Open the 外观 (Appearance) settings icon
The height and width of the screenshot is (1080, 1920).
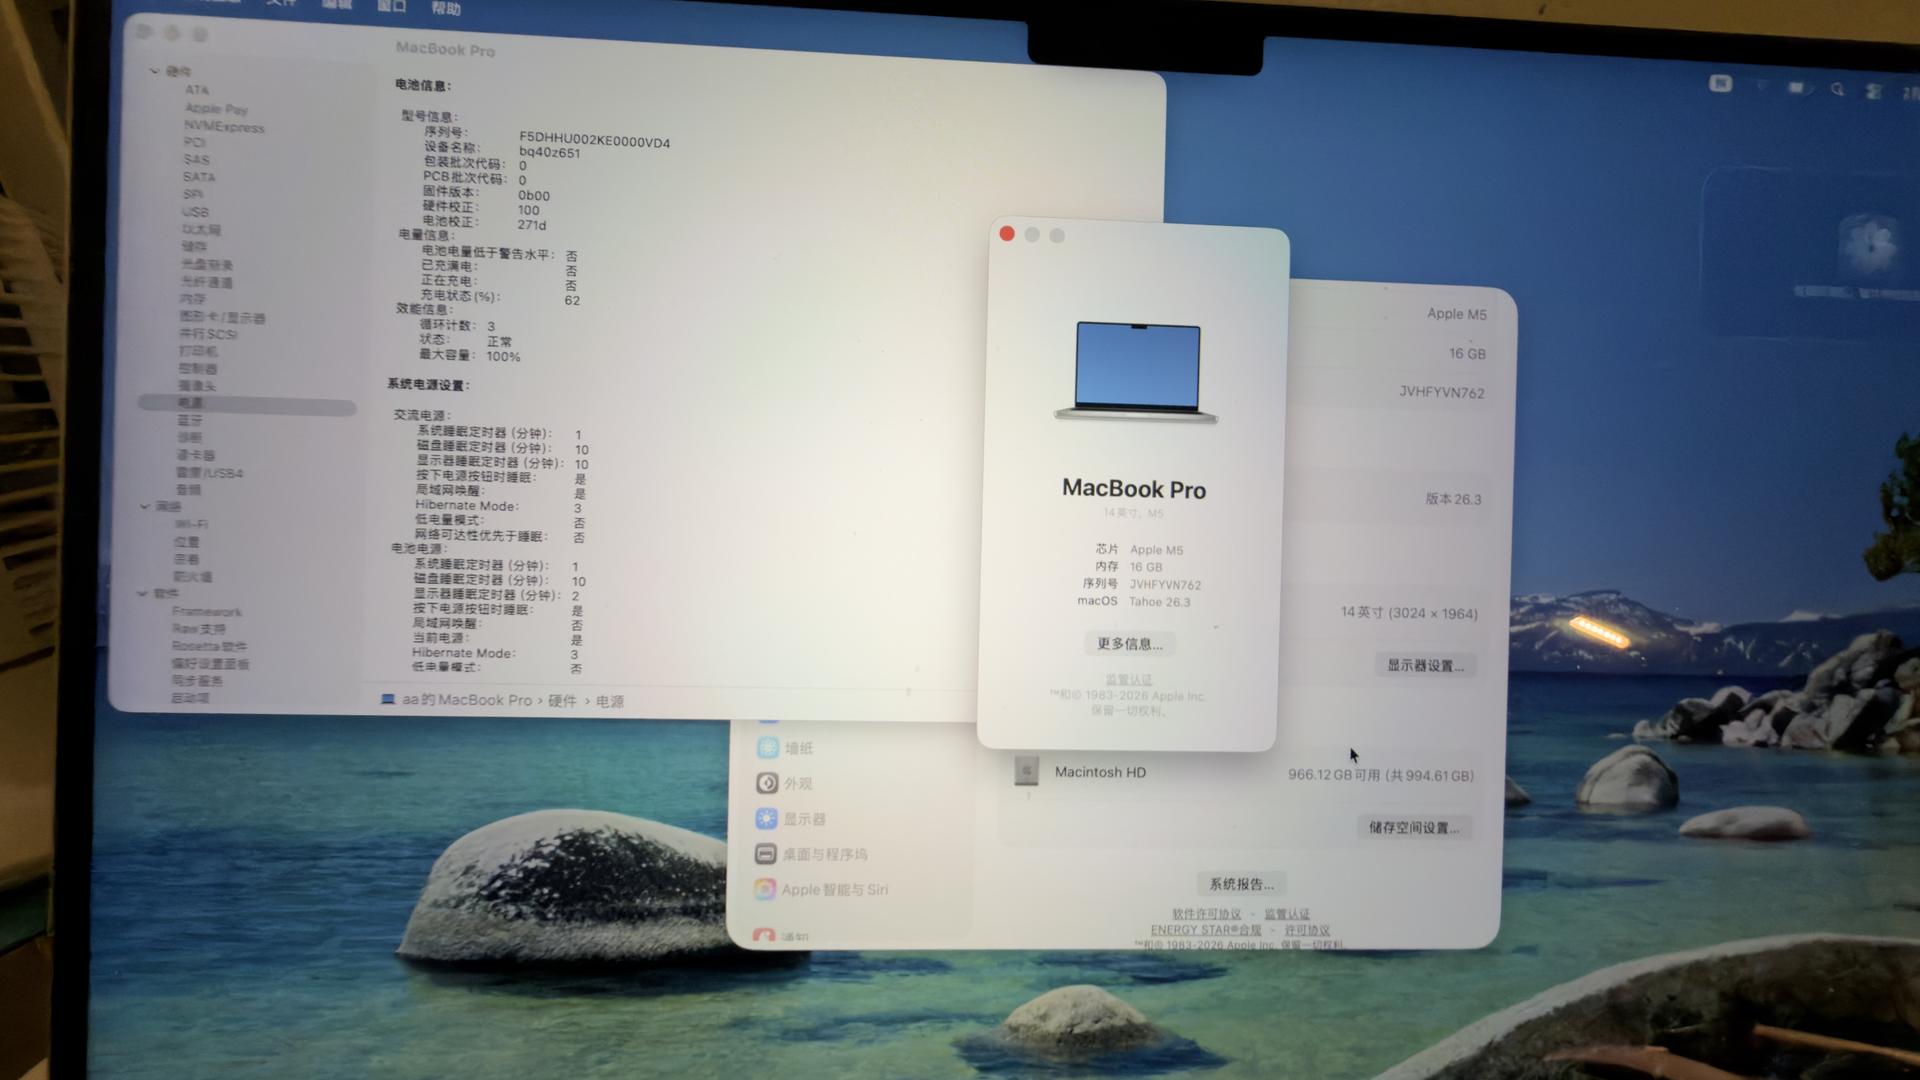(x=767, y=783)
